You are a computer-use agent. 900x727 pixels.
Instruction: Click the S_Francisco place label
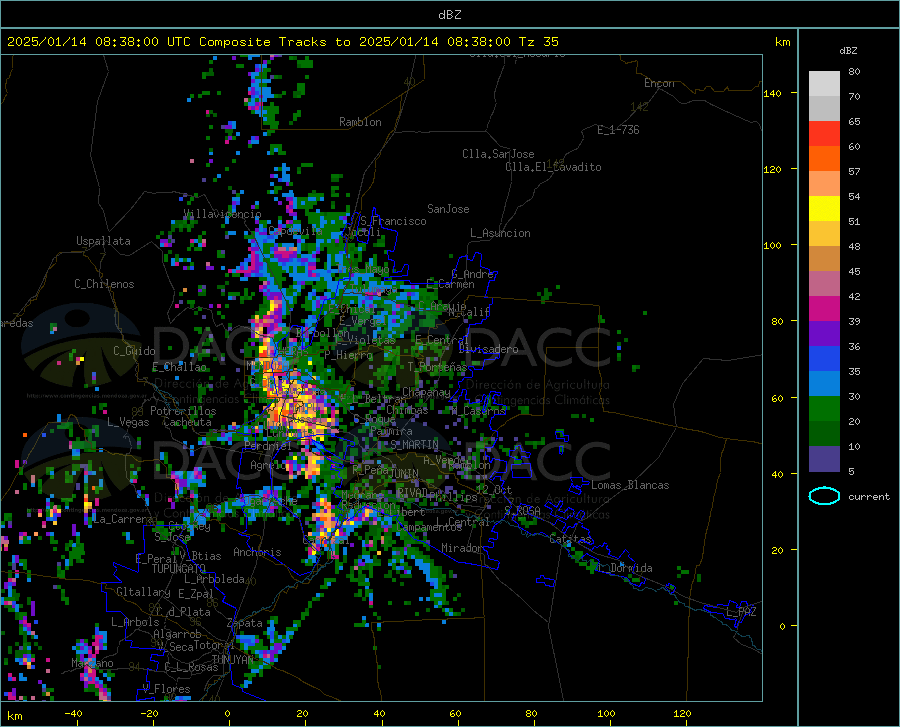pyautogui.click(x=393, y=221)
